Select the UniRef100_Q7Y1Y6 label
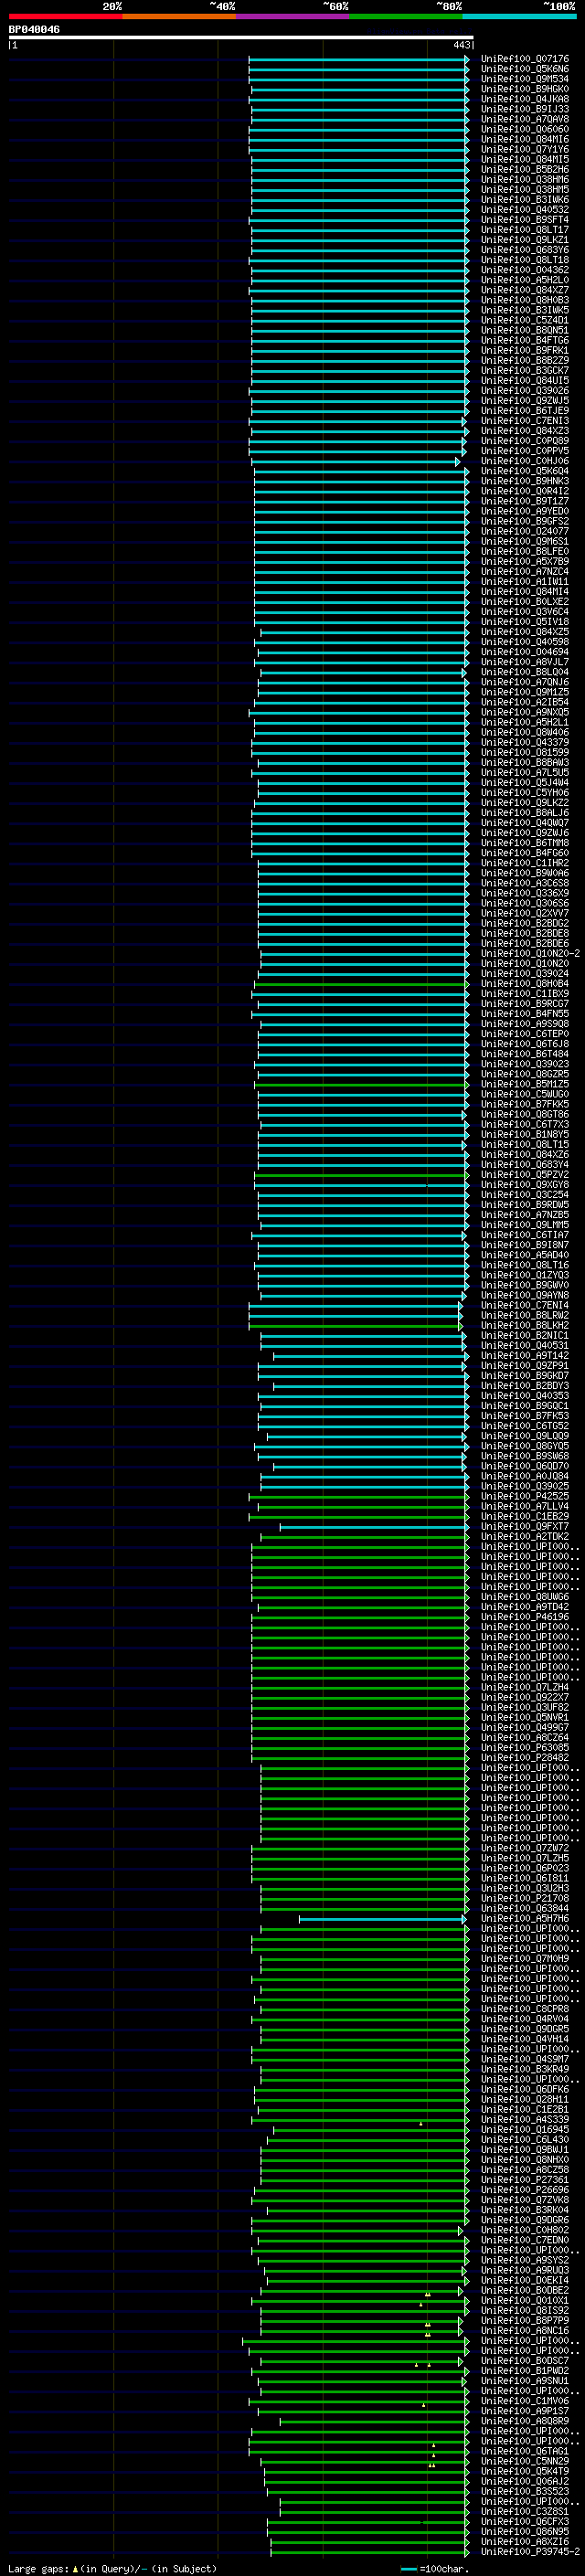The width and height of the screenshot is (585, 2576). tap(525, 149)
